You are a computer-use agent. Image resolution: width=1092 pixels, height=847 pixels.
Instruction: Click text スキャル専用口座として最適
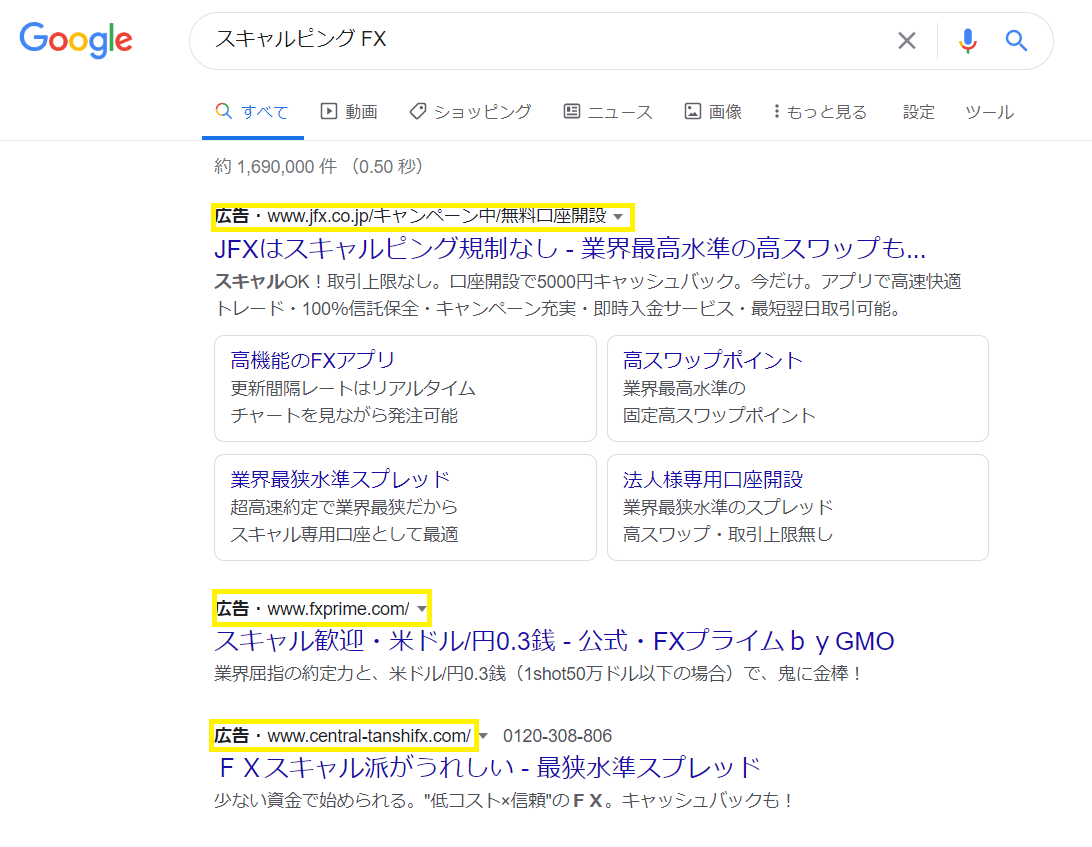[x=344, y=534]
